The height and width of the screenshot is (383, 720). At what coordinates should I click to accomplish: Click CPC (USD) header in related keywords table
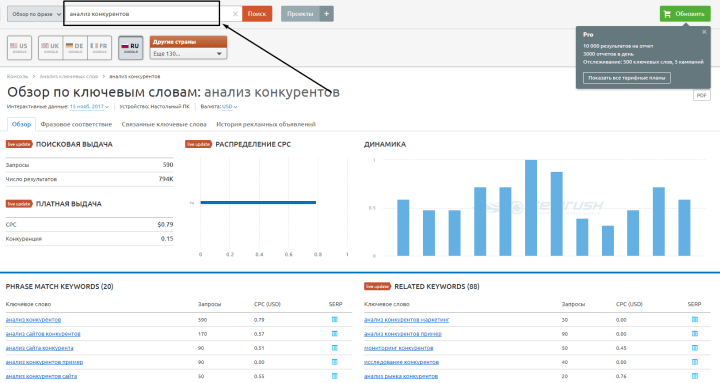(x=629, y=304)
